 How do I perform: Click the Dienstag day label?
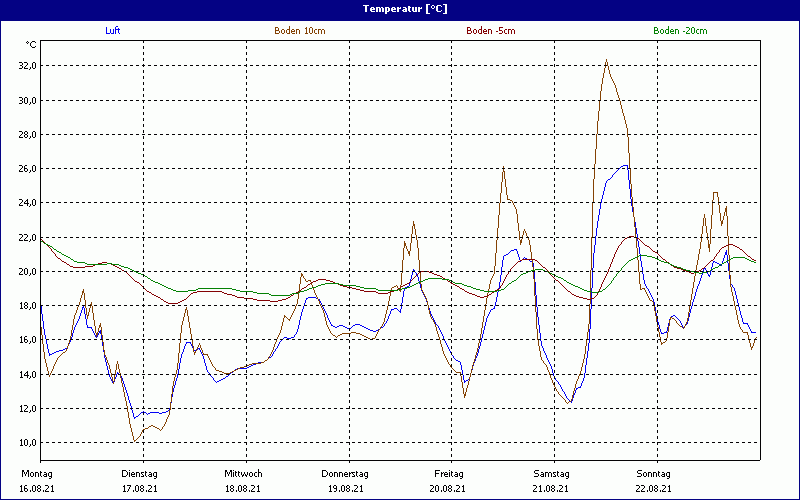click(x=139, y=474)
